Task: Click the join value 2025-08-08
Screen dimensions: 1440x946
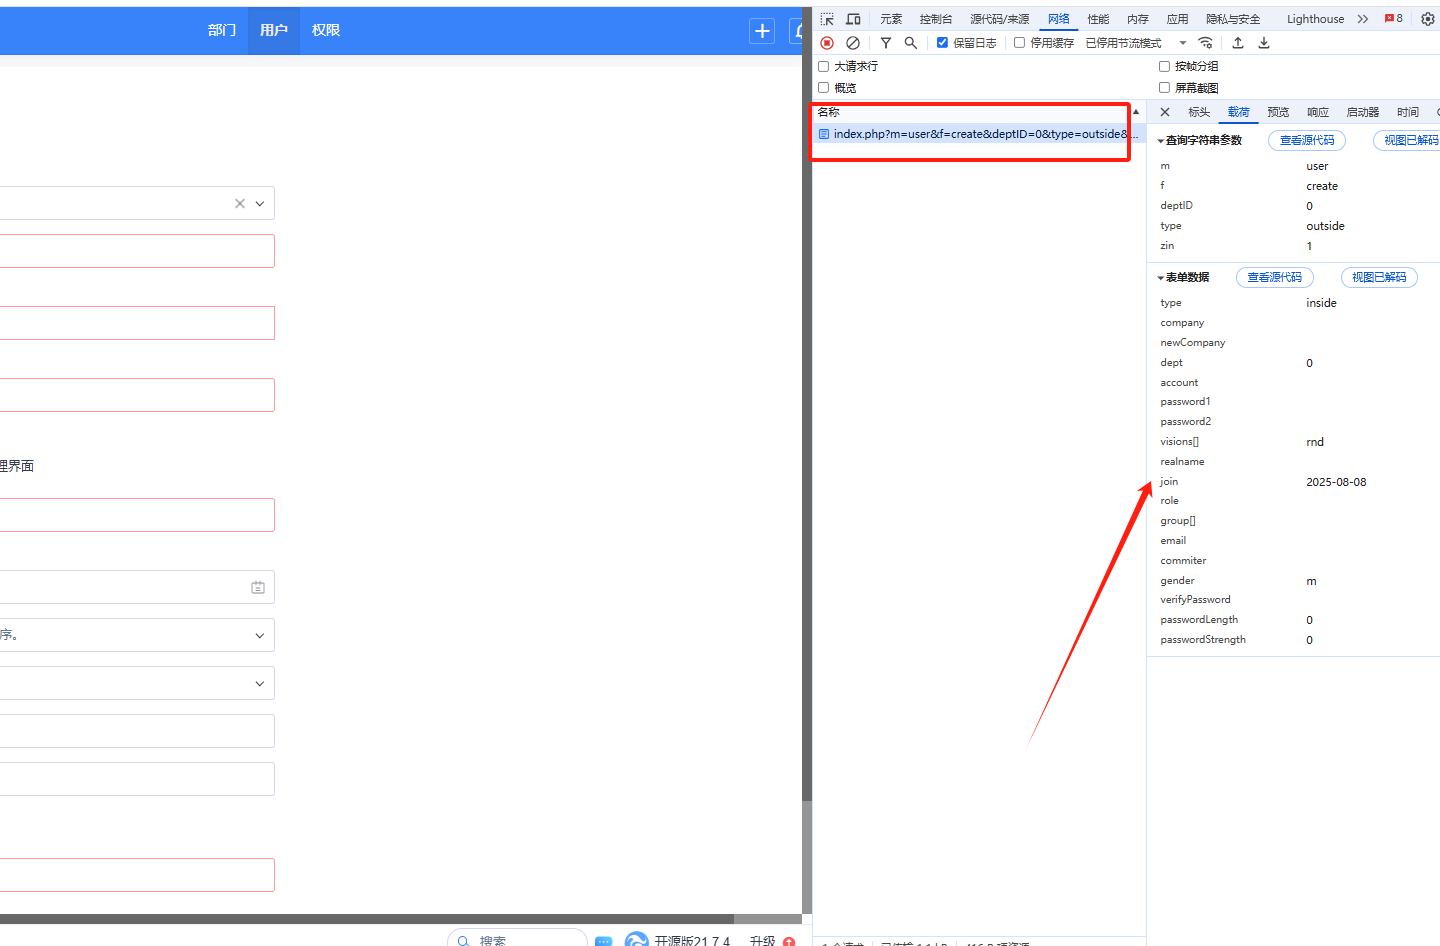Action: pyautogui.click(x=1336, y=482)
